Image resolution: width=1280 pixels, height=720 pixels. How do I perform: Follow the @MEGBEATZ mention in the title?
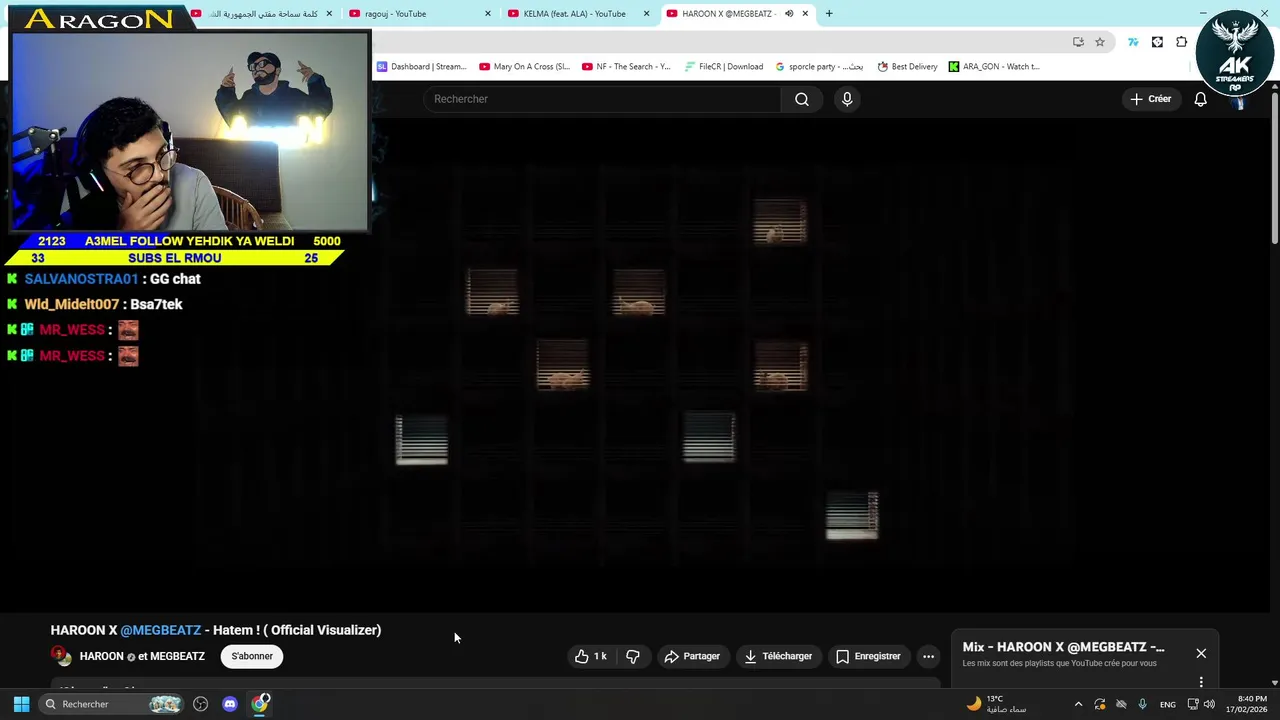coord(160,630)
